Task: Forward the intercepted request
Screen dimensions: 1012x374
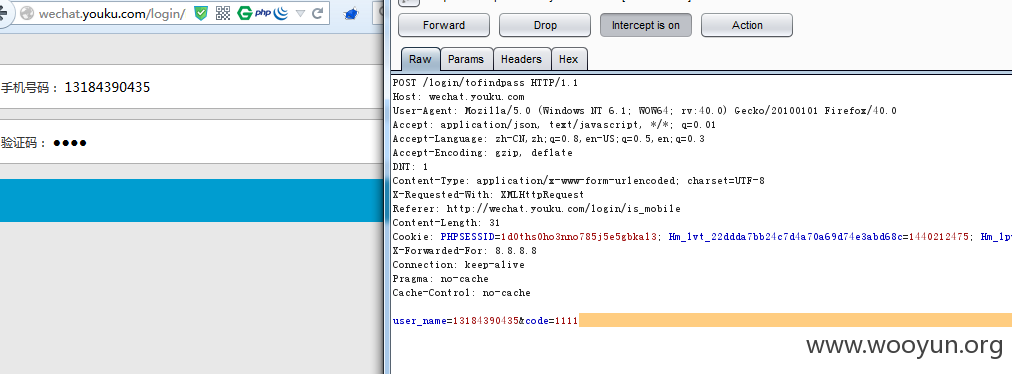Action: point(444,25)
